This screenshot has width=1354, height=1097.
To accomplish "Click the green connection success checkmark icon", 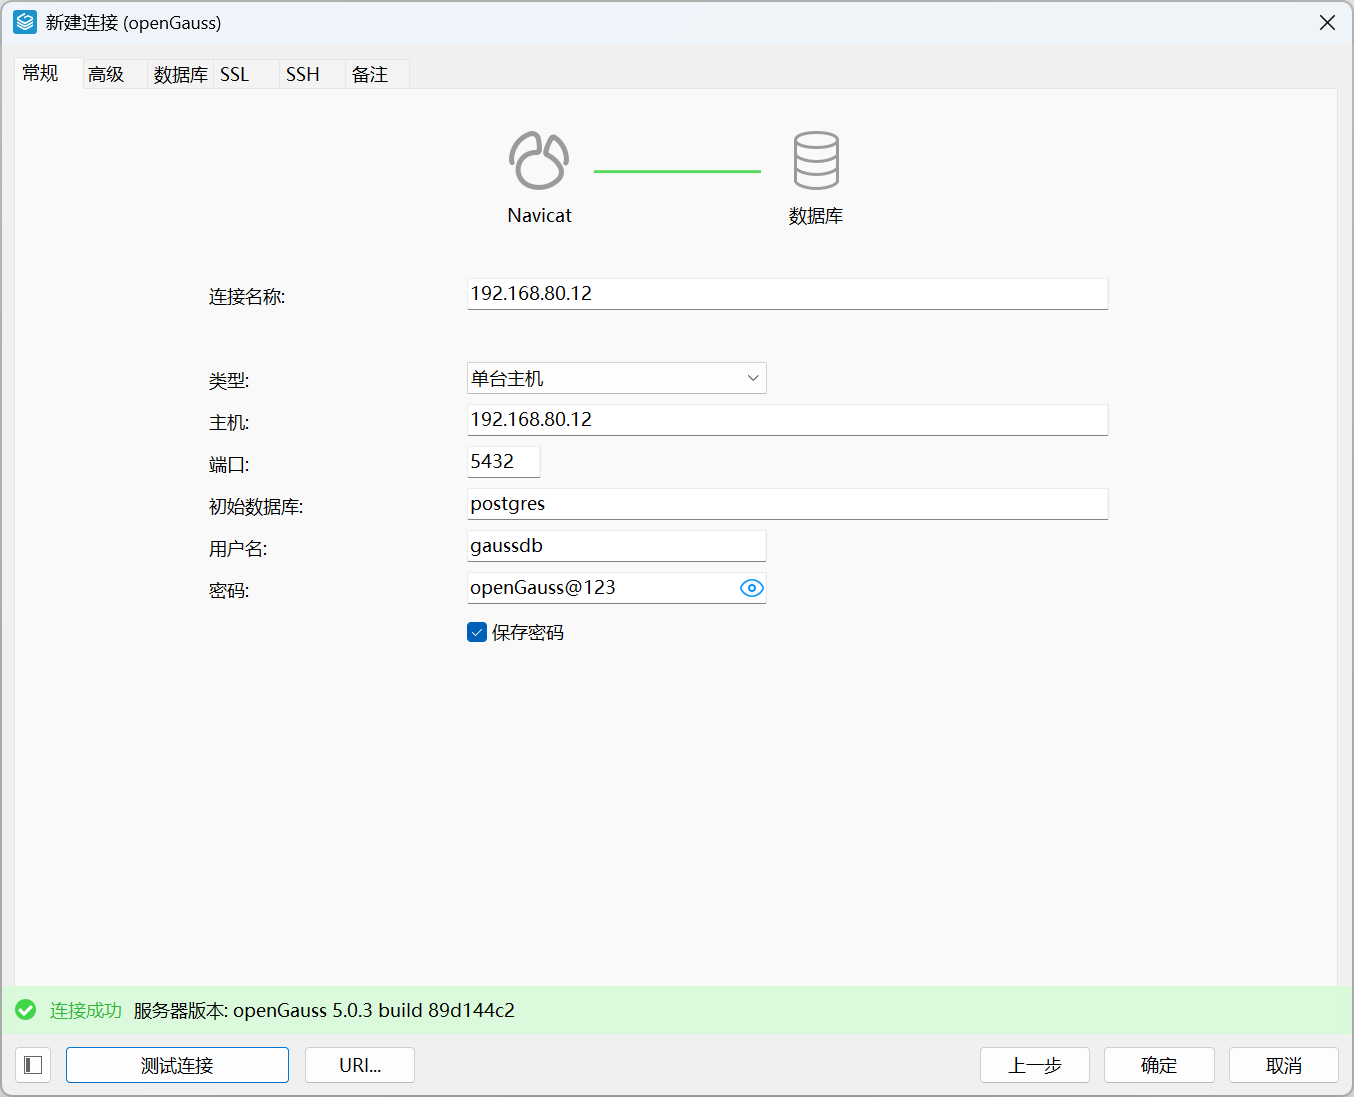I will [26, 1010].
